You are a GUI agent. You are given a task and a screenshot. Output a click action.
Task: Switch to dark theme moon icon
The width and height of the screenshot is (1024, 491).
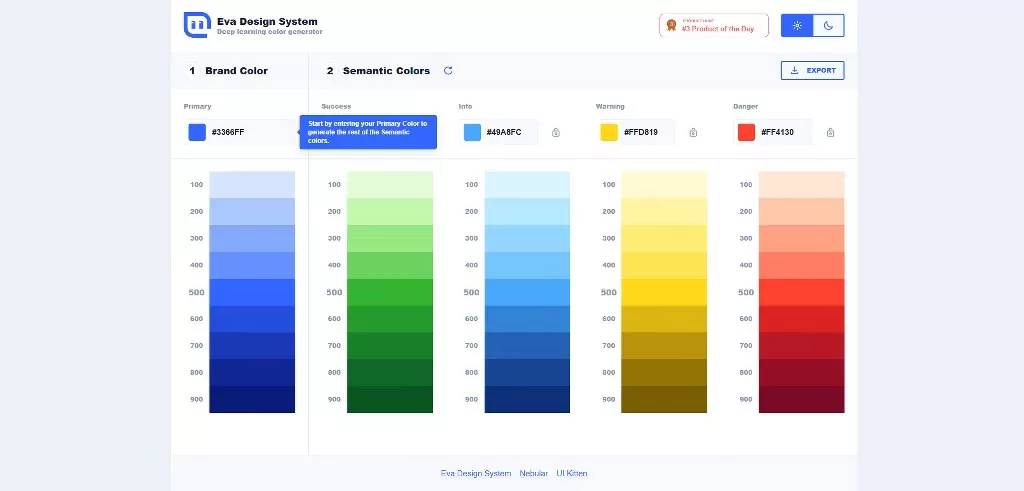[828, 25]
